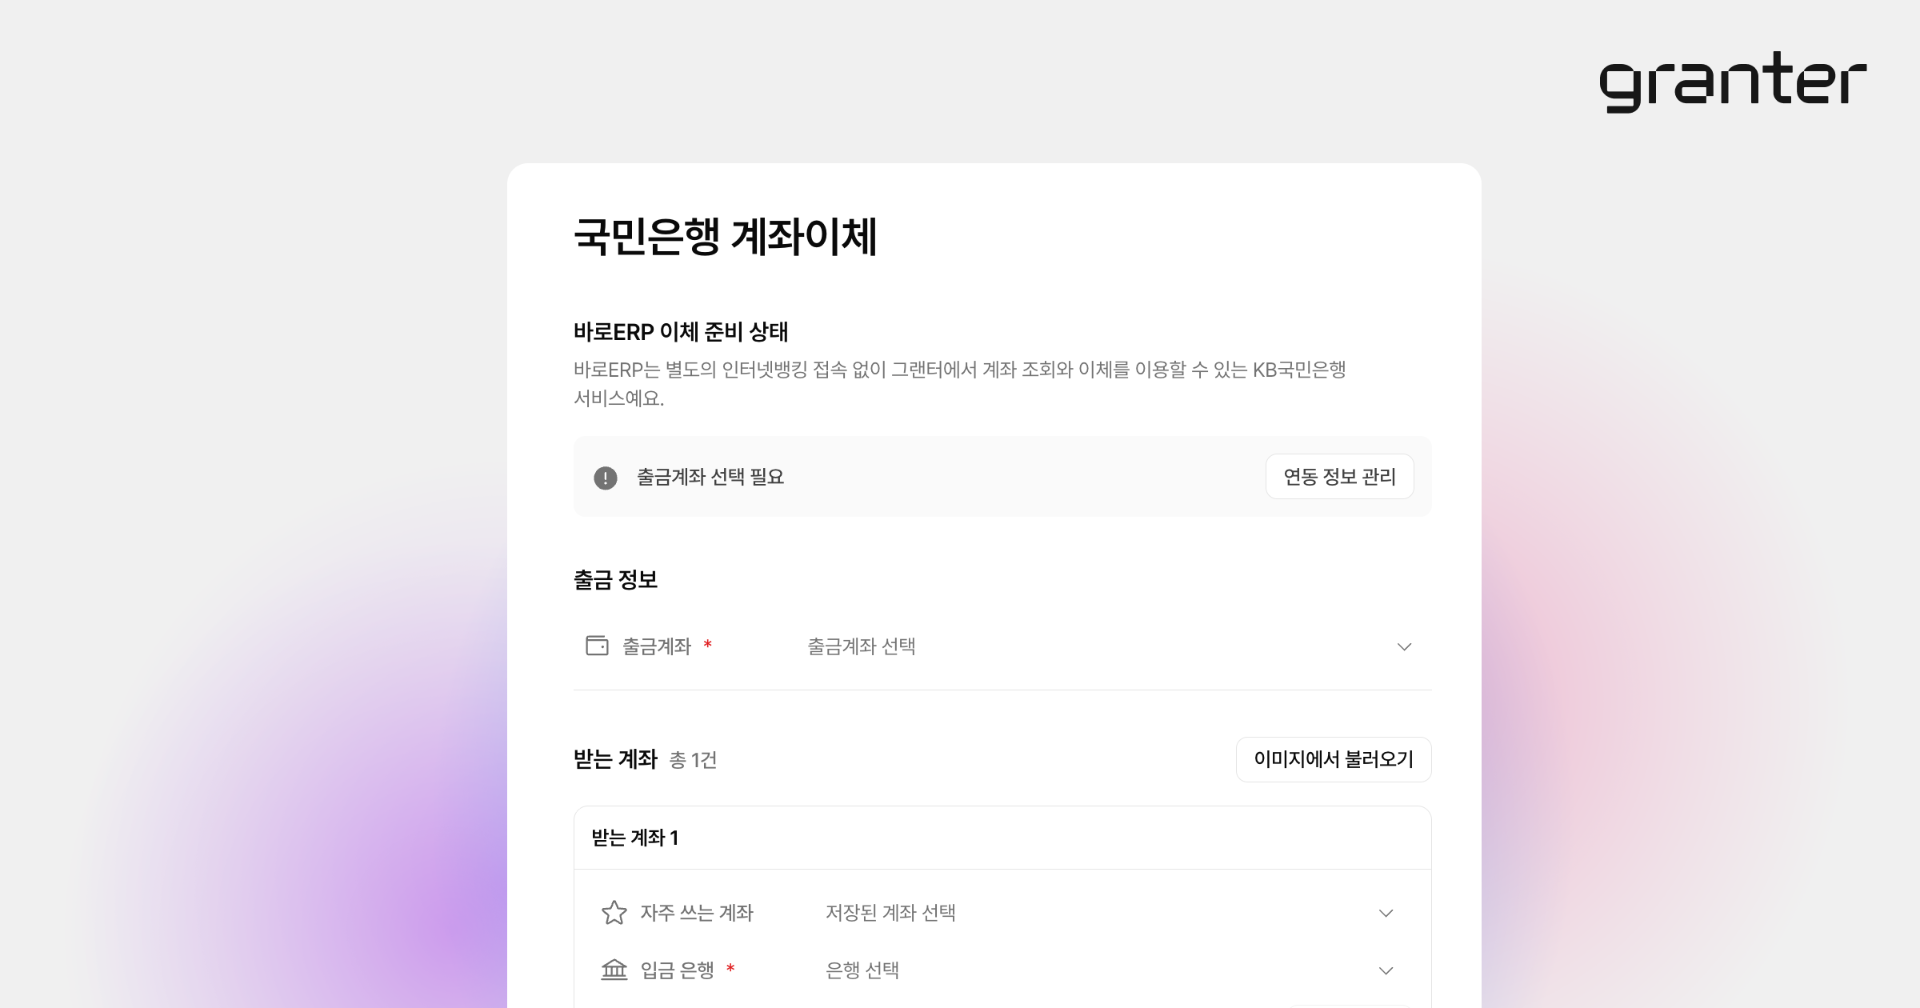Image resolution: width=1920 pixels, height=1008 pixels.
Task: Click the 입금 은행 field label
Action: [677, 970]
